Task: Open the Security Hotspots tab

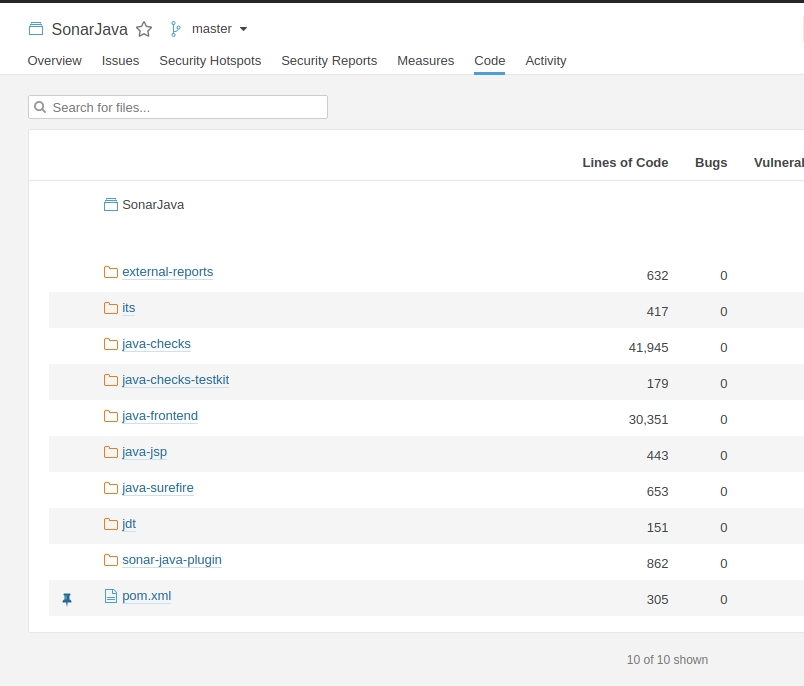Action: tap(210, 61)
